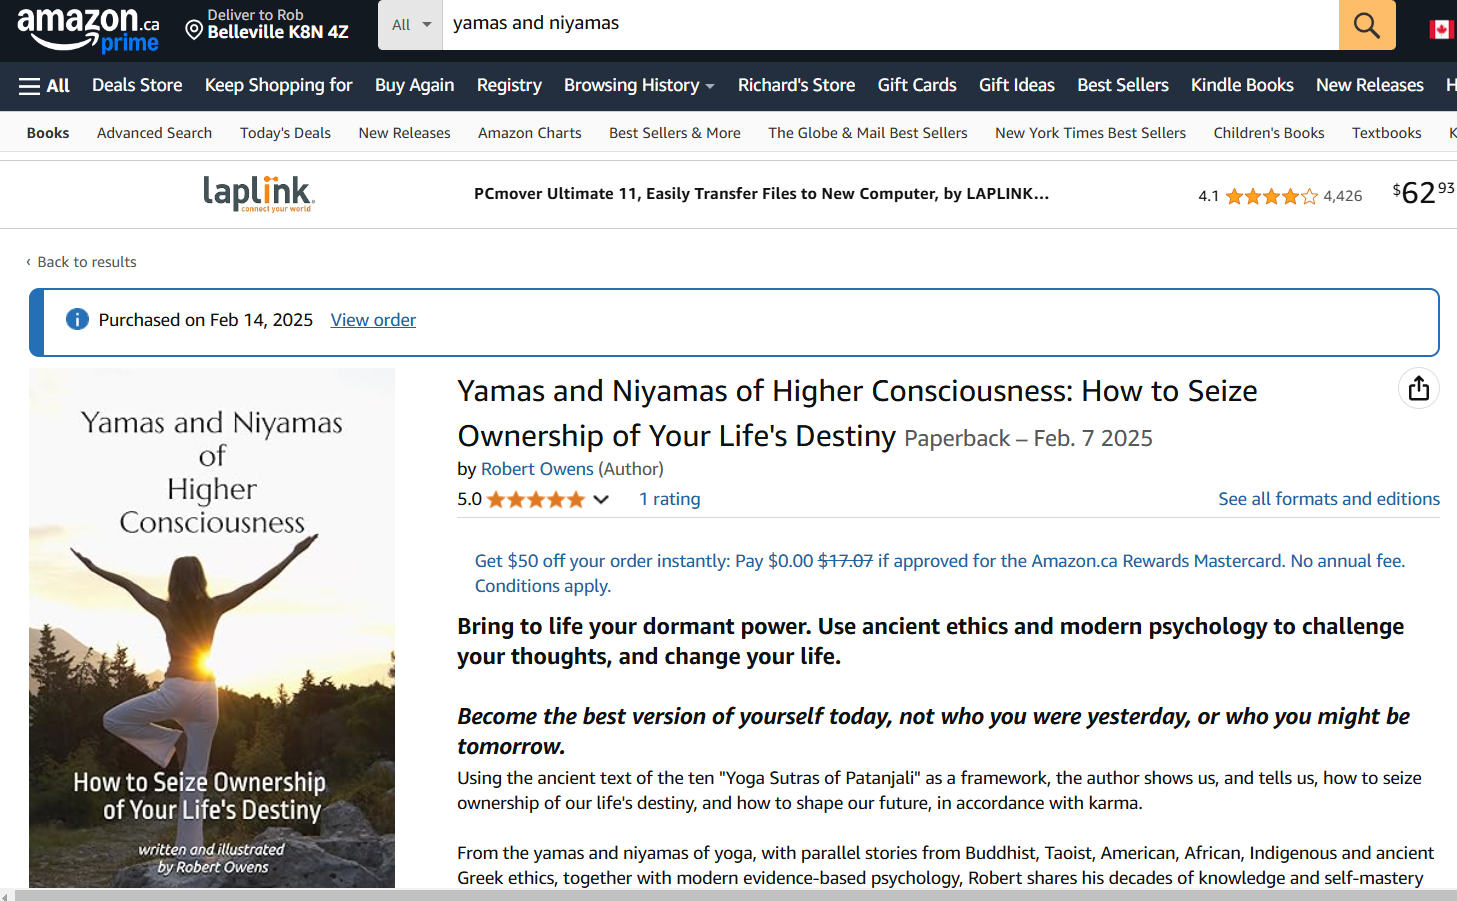Open the hamburger All menu
The width and height of the screenshot is (1457, 901).
[44, 86]
